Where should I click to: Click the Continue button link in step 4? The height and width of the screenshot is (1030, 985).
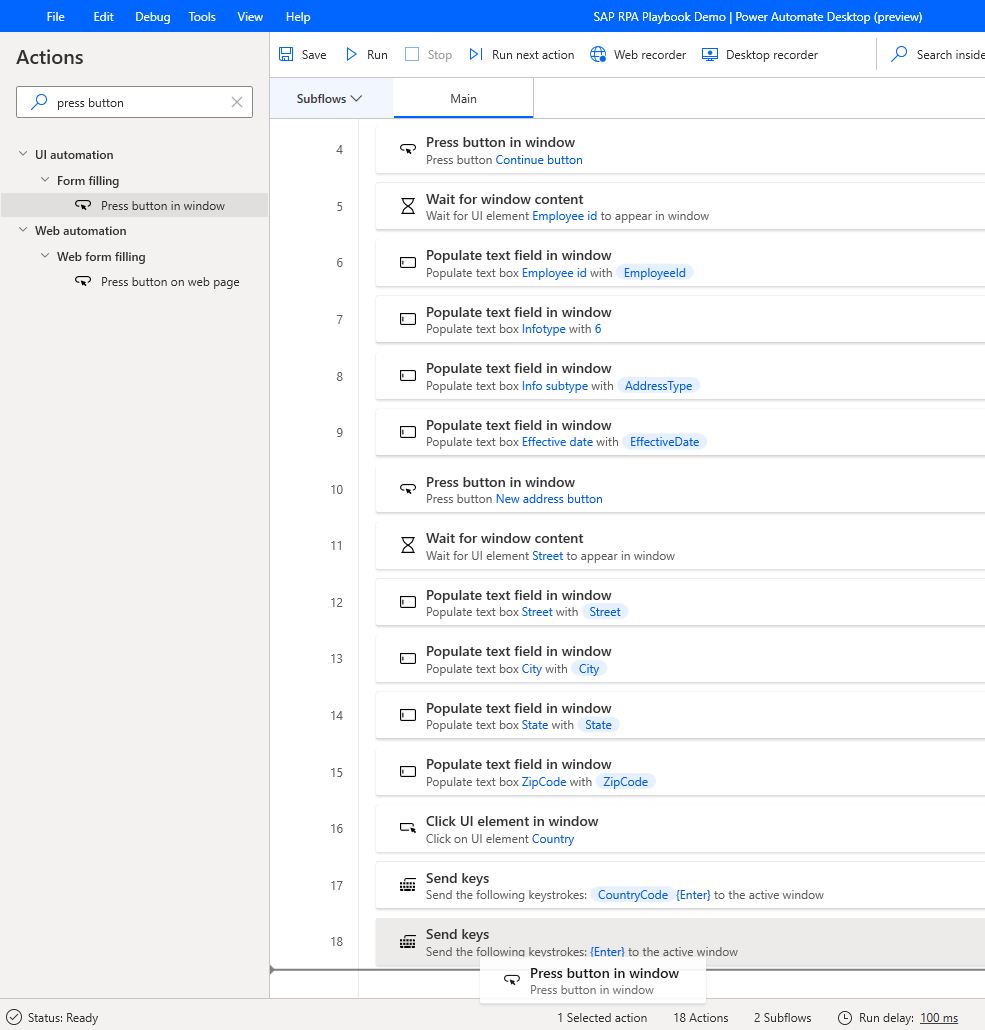(539, 160)
